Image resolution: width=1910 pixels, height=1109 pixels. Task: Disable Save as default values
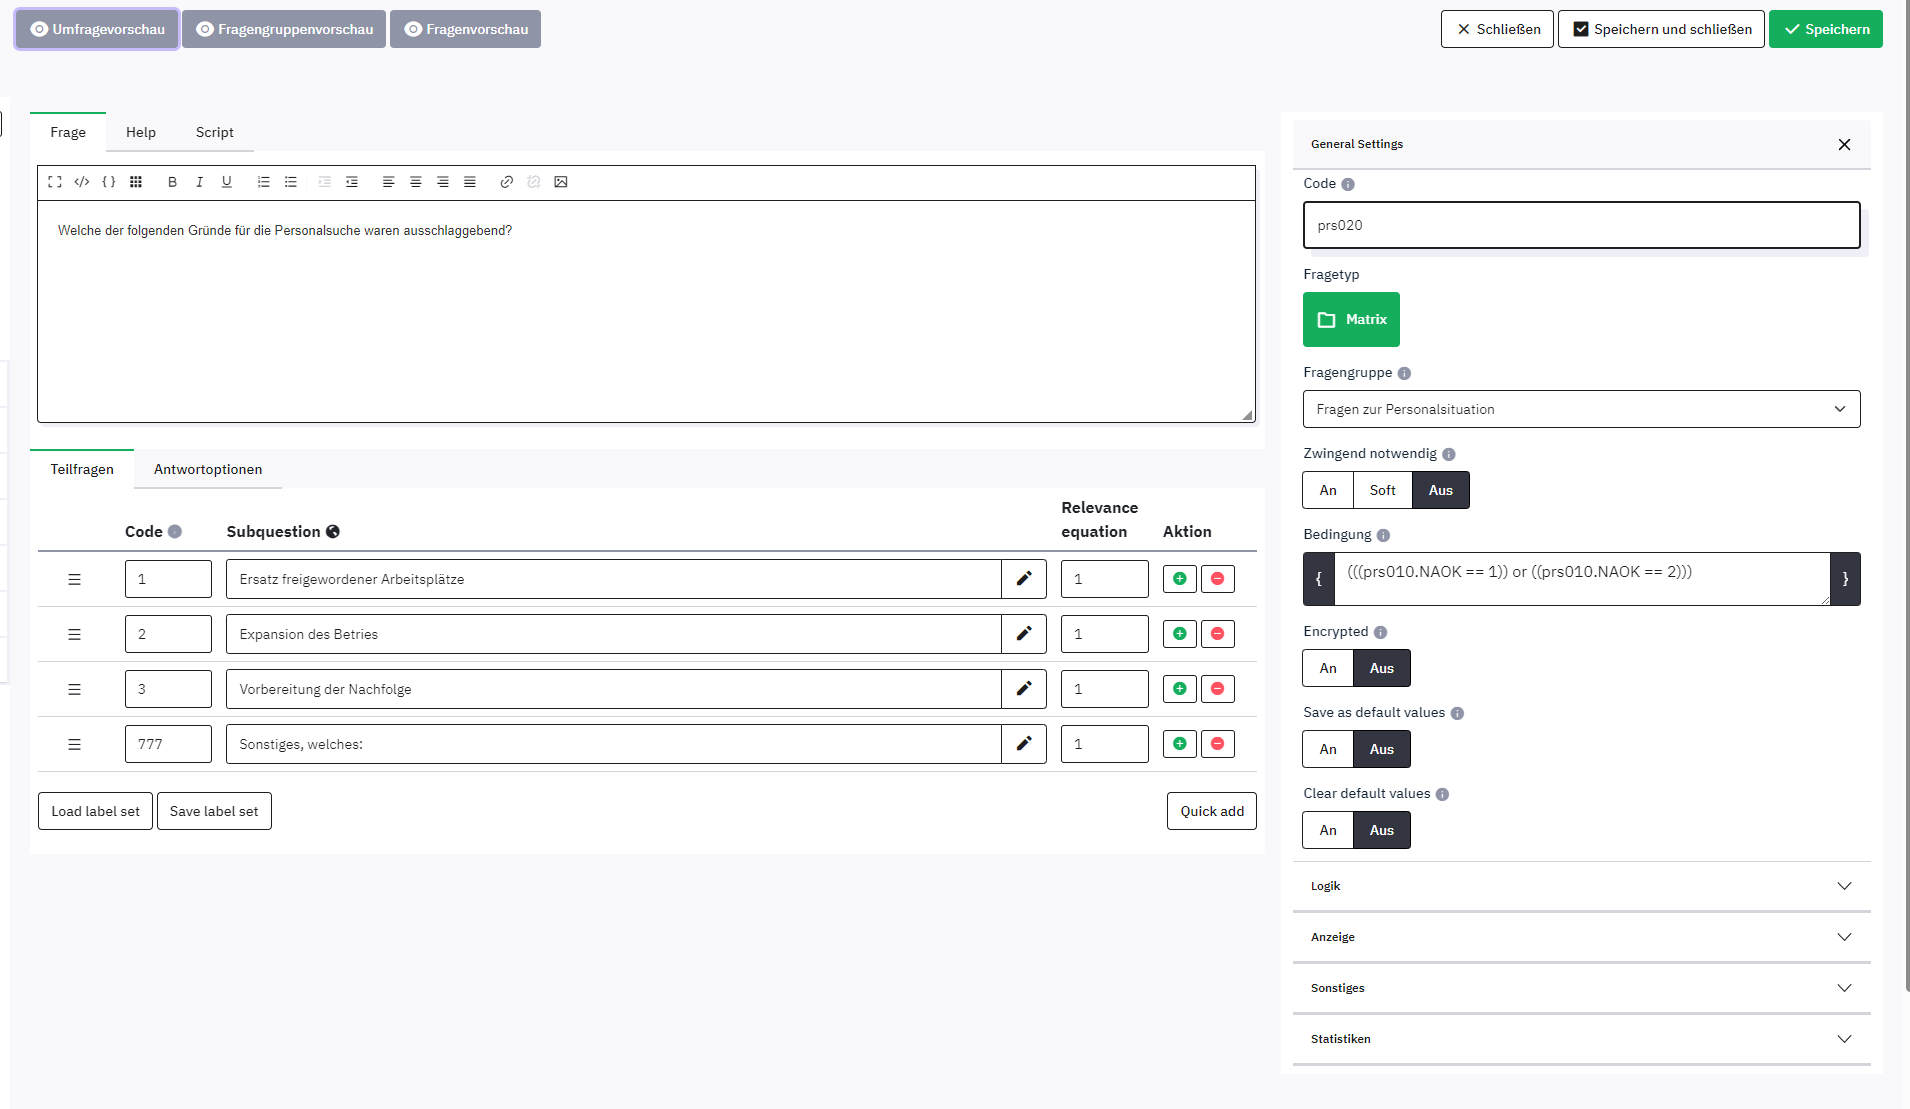(x=1382, y=749)
